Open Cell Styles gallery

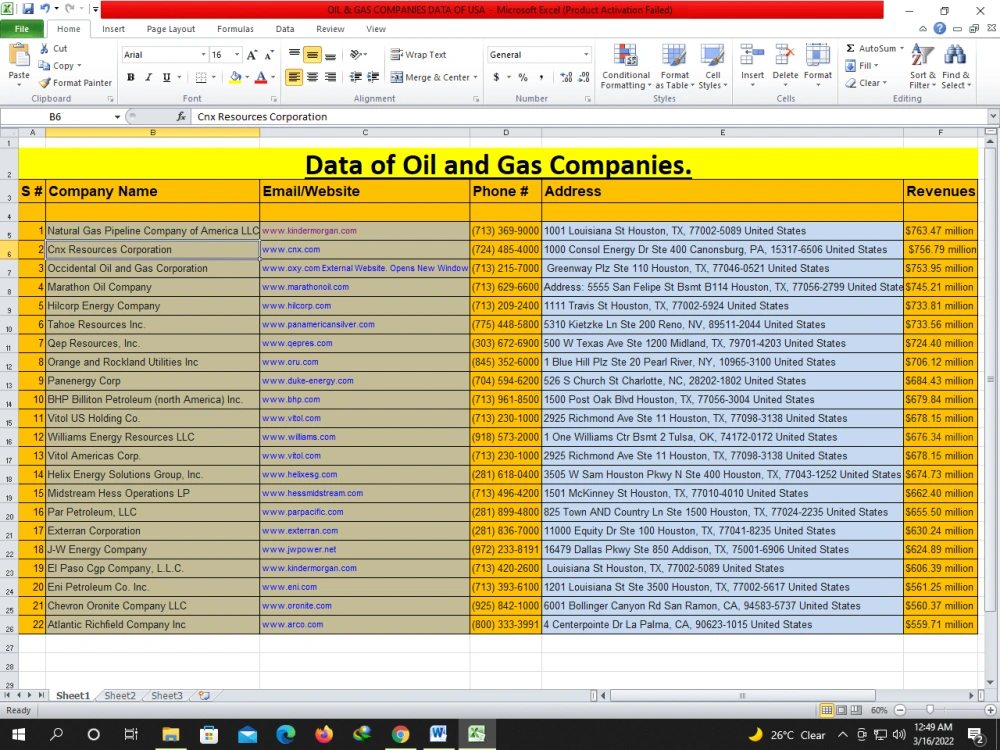pos(712,67)
